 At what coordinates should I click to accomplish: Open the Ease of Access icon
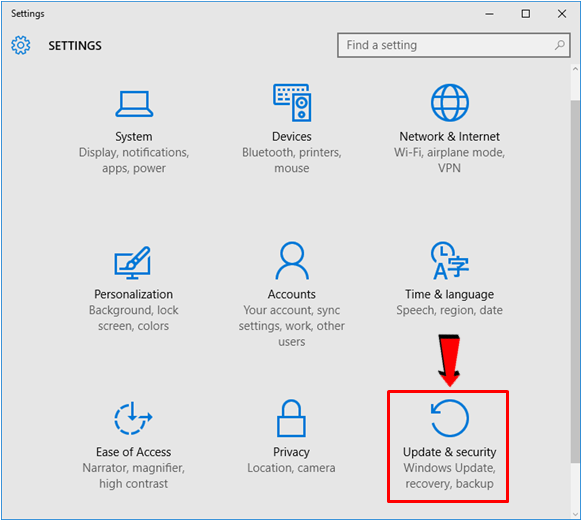(133, 418)
